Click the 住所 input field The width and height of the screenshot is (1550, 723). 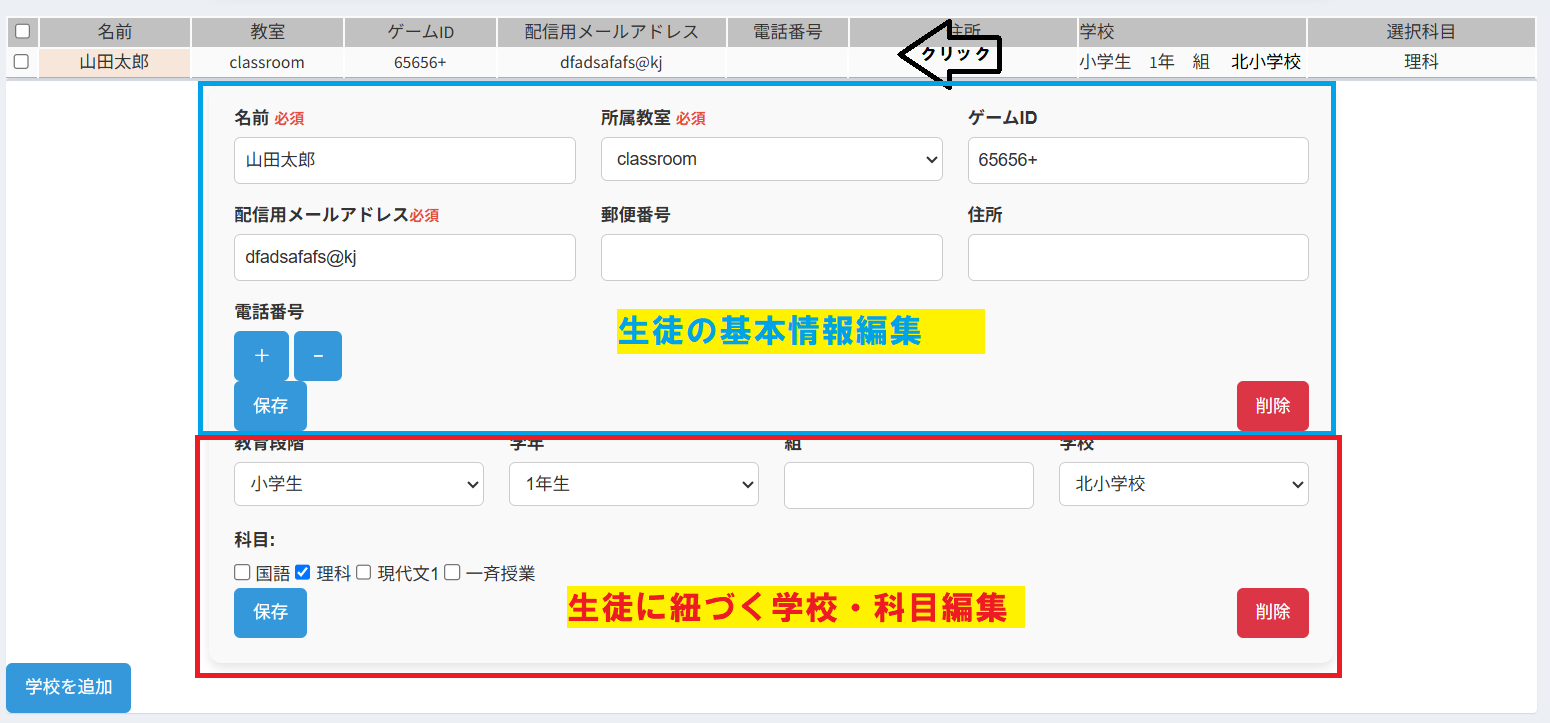click(1138, 257)
